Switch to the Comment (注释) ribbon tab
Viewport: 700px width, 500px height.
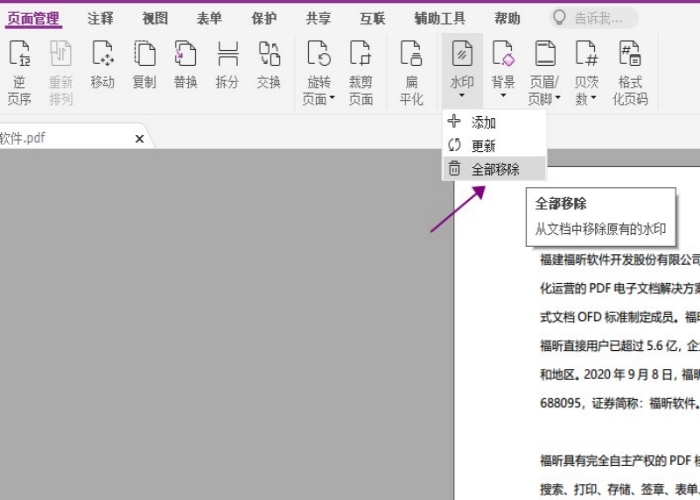pos(100,18)
